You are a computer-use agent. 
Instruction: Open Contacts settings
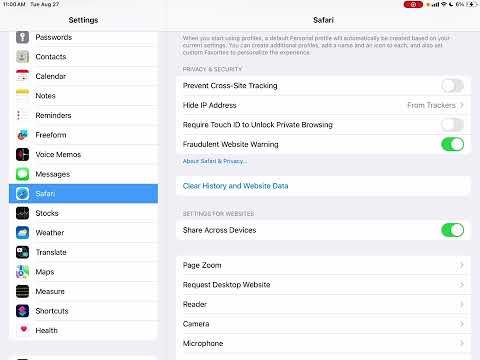tap(83, 57)
